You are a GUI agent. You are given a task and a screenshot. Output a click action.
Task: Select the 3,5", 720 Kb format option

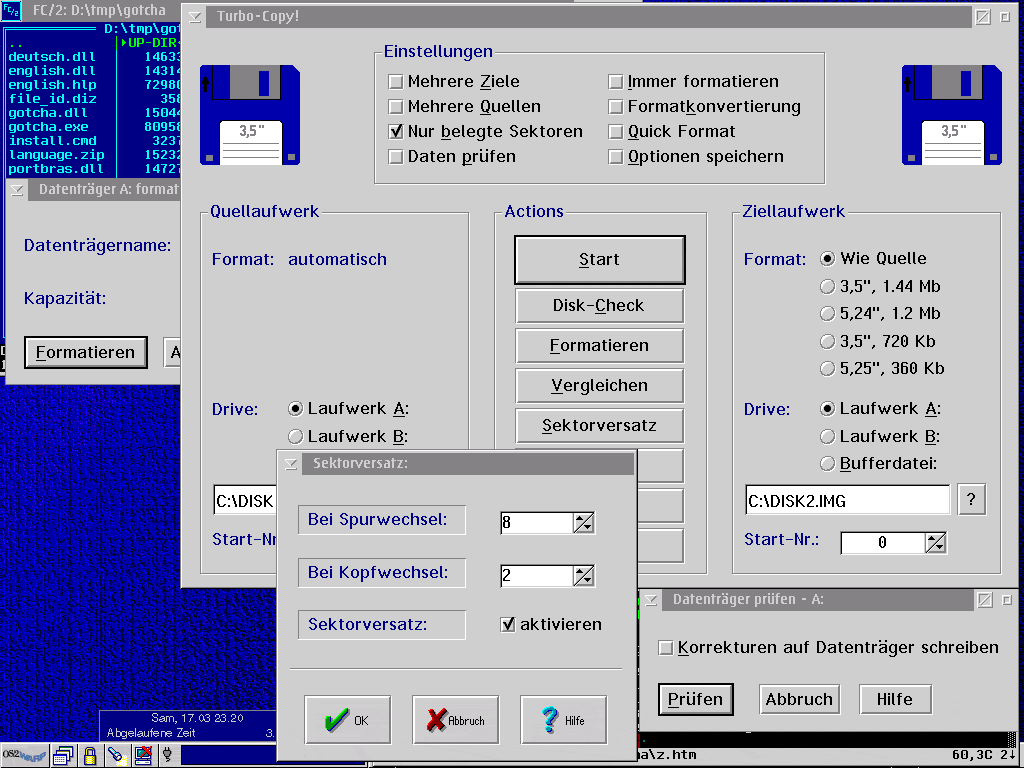827,341
